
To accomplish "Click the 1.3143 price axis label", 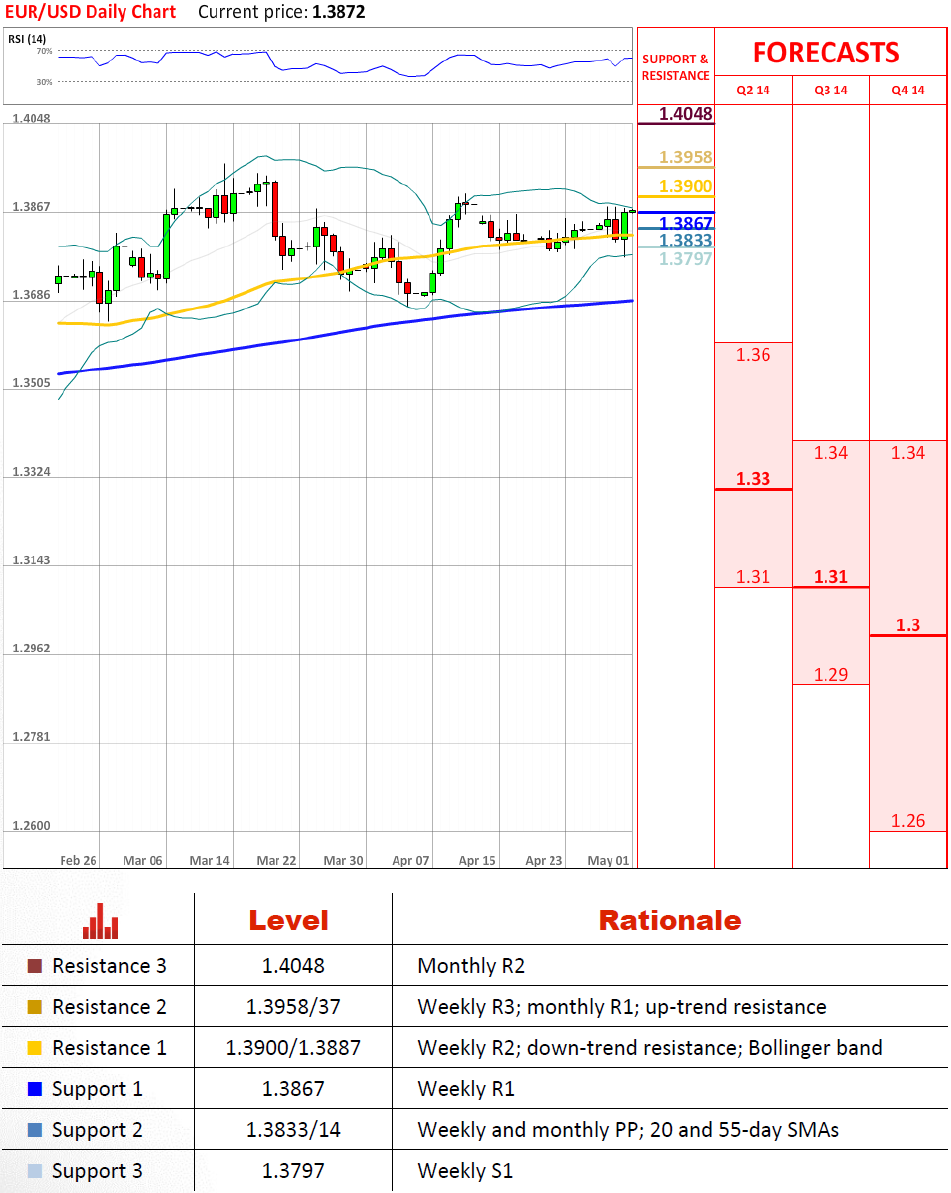I will tap(31, 560).
